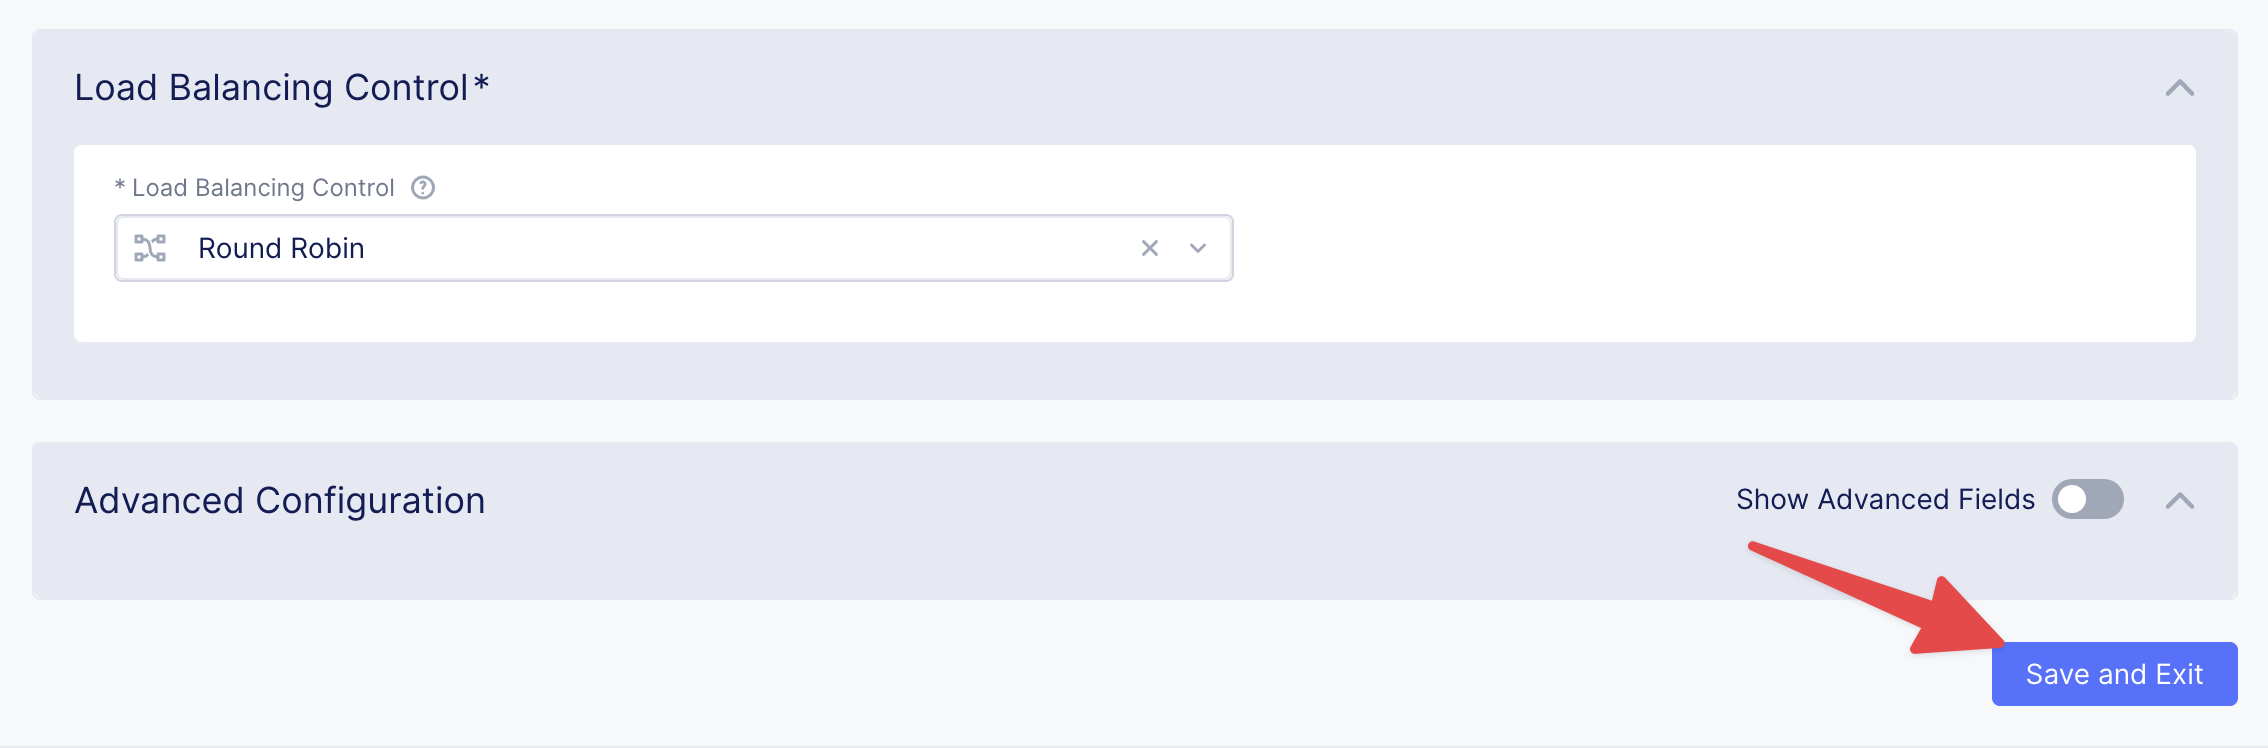Click the empty page area left of Save and Exit
The width and height of the screenshot is (2268, 748).
pyautogui.click(x=1000, y=674)
